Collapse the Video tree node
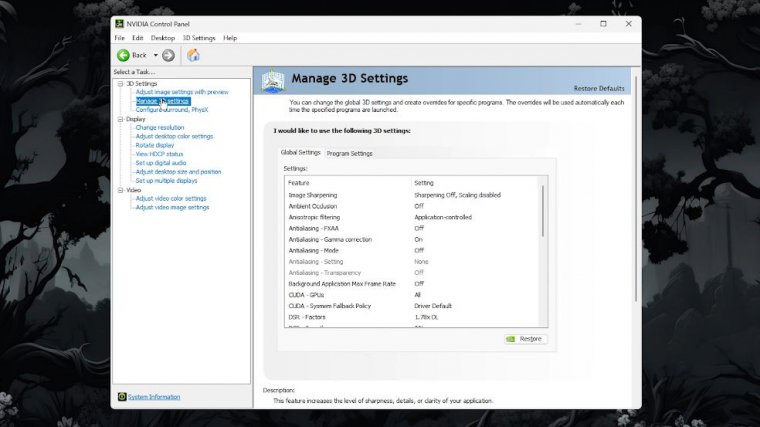 click(120, 190)
